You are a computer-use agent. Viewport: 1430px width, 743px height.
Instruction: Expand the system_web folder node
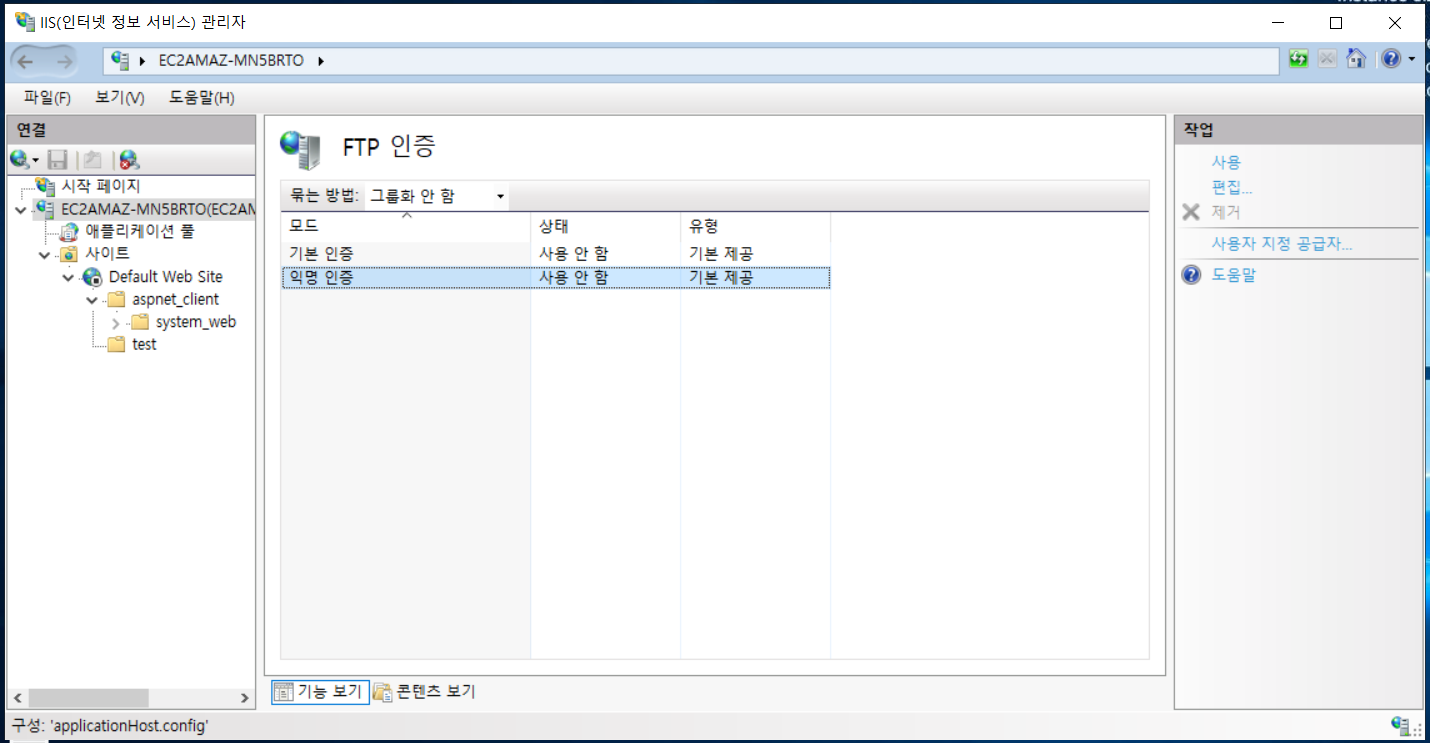[x=116, y=323]
